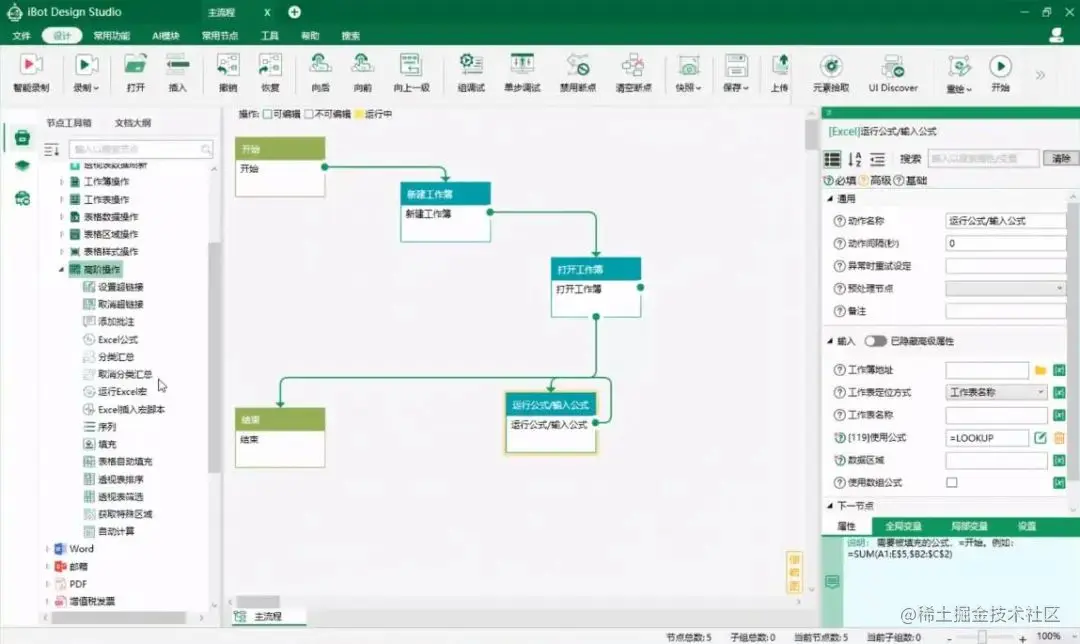Expand toolbar overflow double-chevron
1080x644 pixels.
coord(1040,74)
